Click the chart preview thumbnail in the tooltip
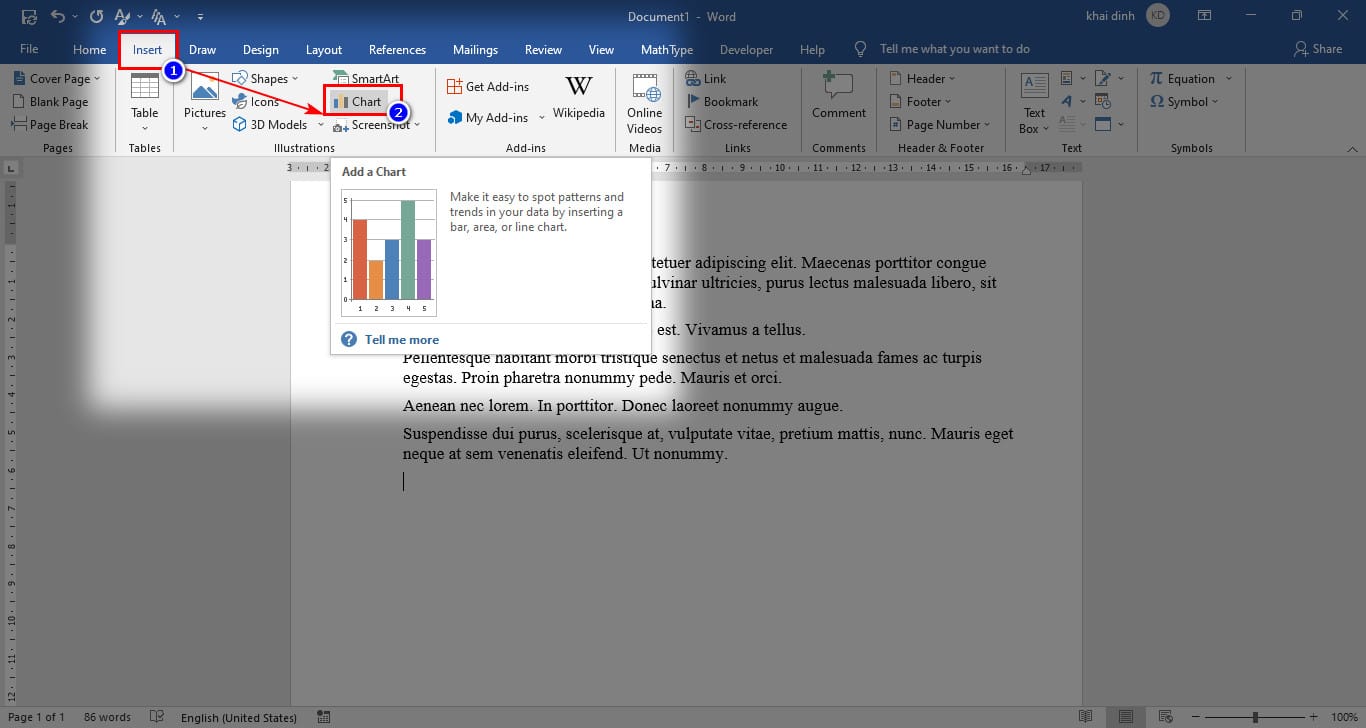Viewport: 1366px width, 728px height. tap(389, 252)
